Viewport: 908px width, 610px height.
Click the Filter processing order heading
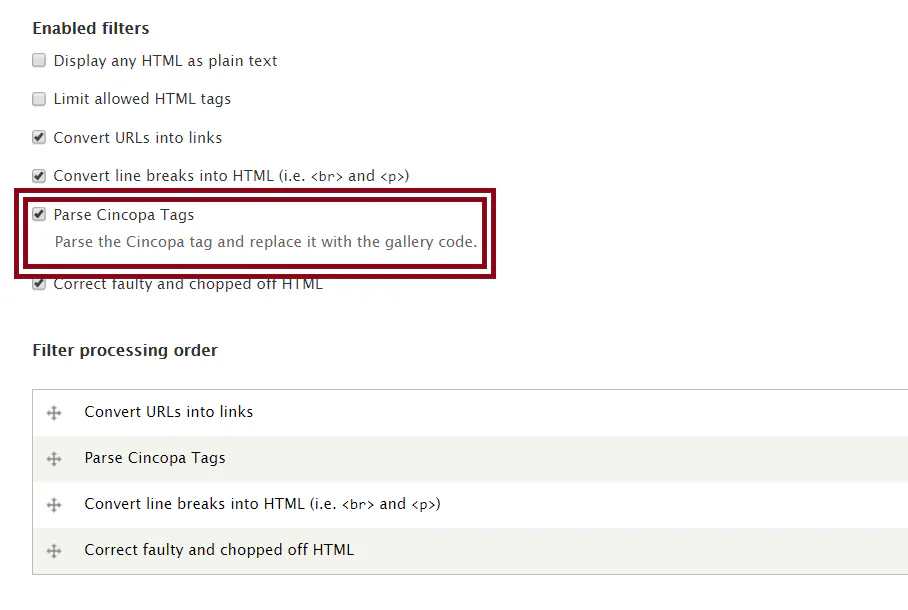(x=125, y=350)
